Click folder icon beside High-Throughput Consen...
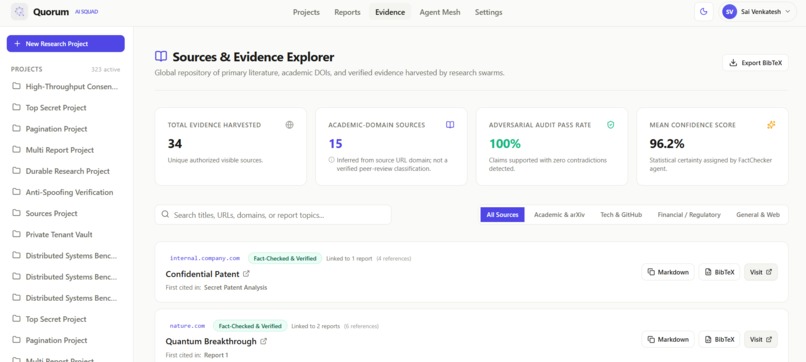 click(16, 86)
